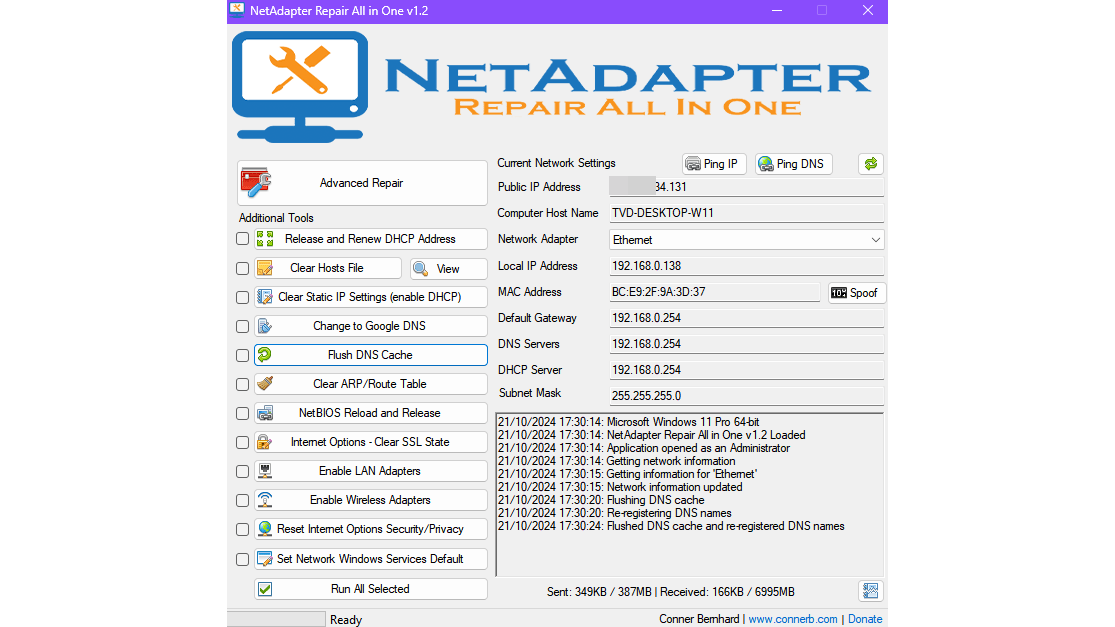Click the Set Network Windows Services icon
Screen dimensions: 1115x627
click(x=265, y=559)
